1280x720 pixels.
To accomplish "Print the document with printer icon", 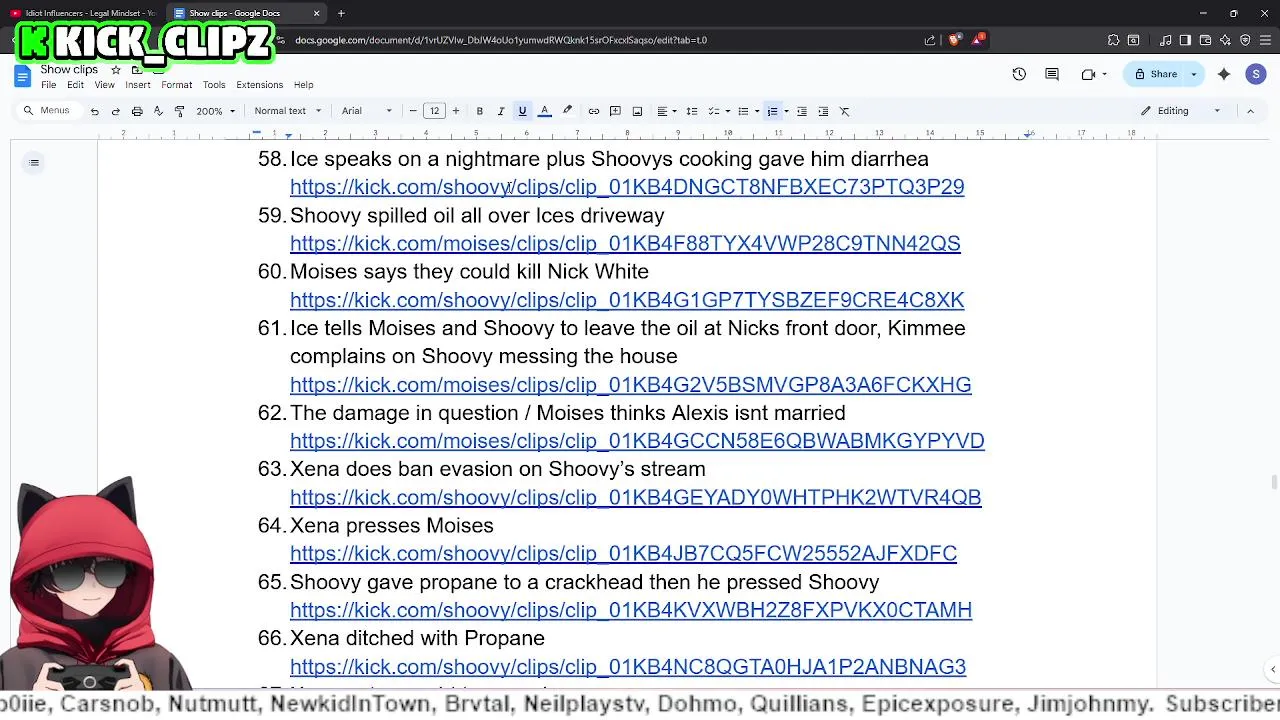I will 137,111.
